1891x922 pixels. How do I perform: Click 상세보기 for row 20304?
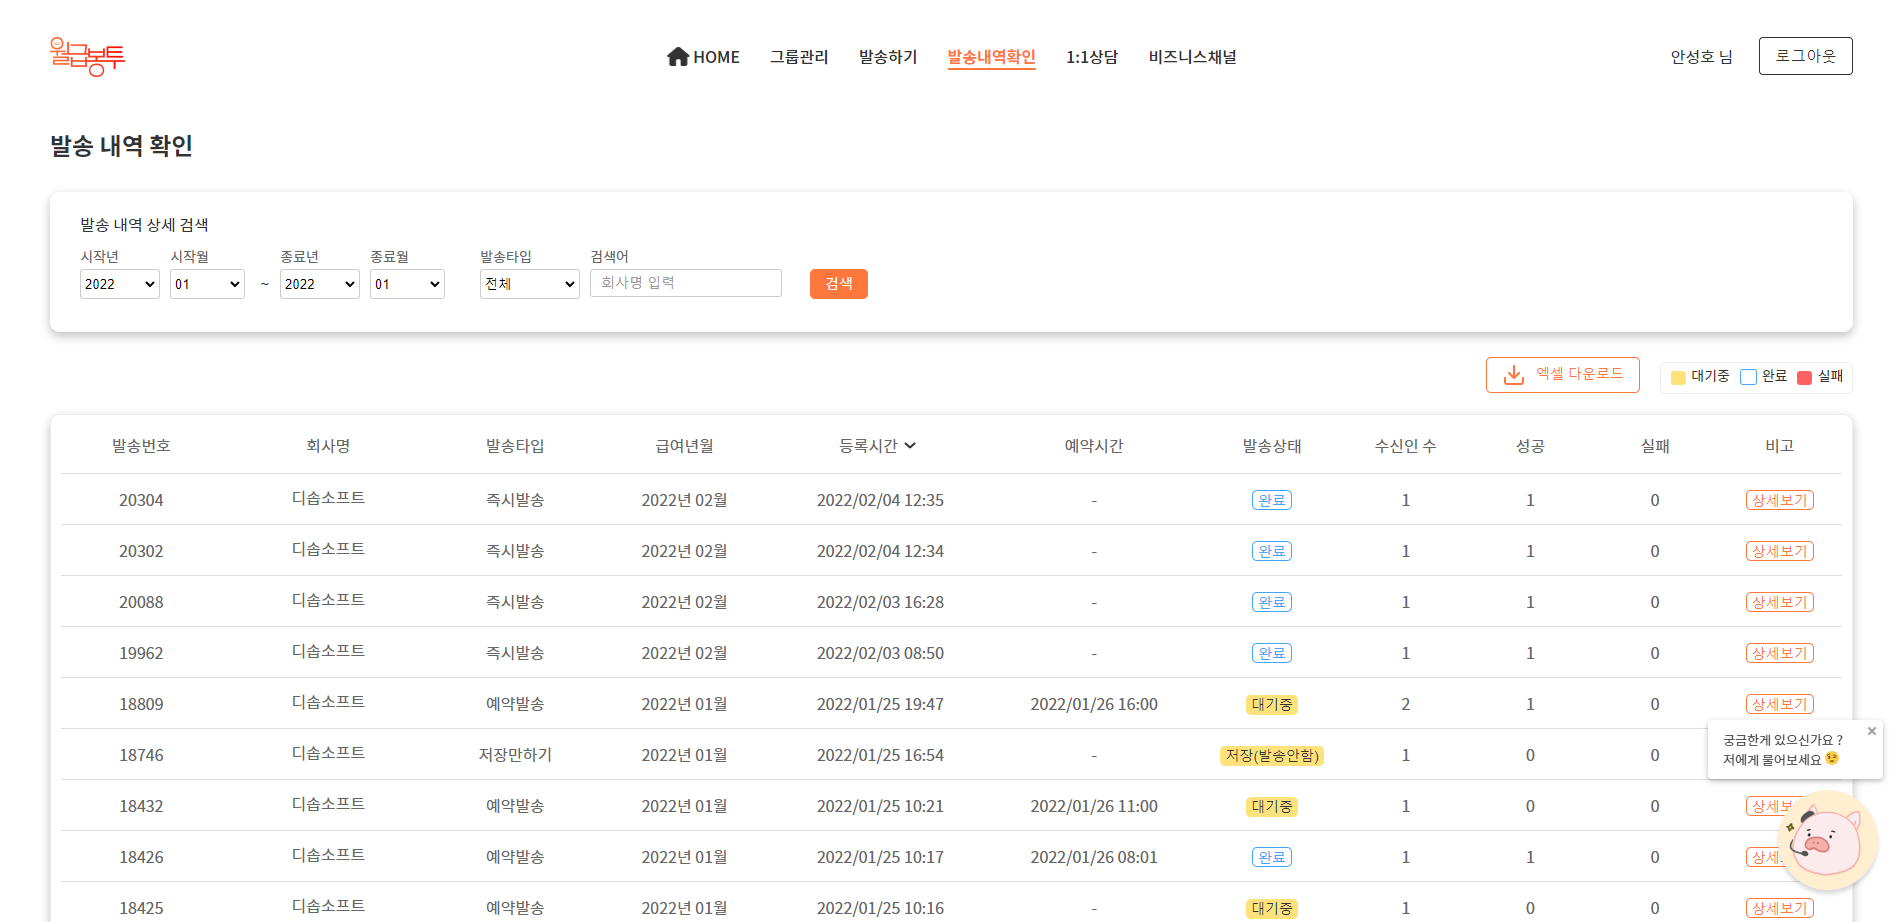pos(1780,500)
